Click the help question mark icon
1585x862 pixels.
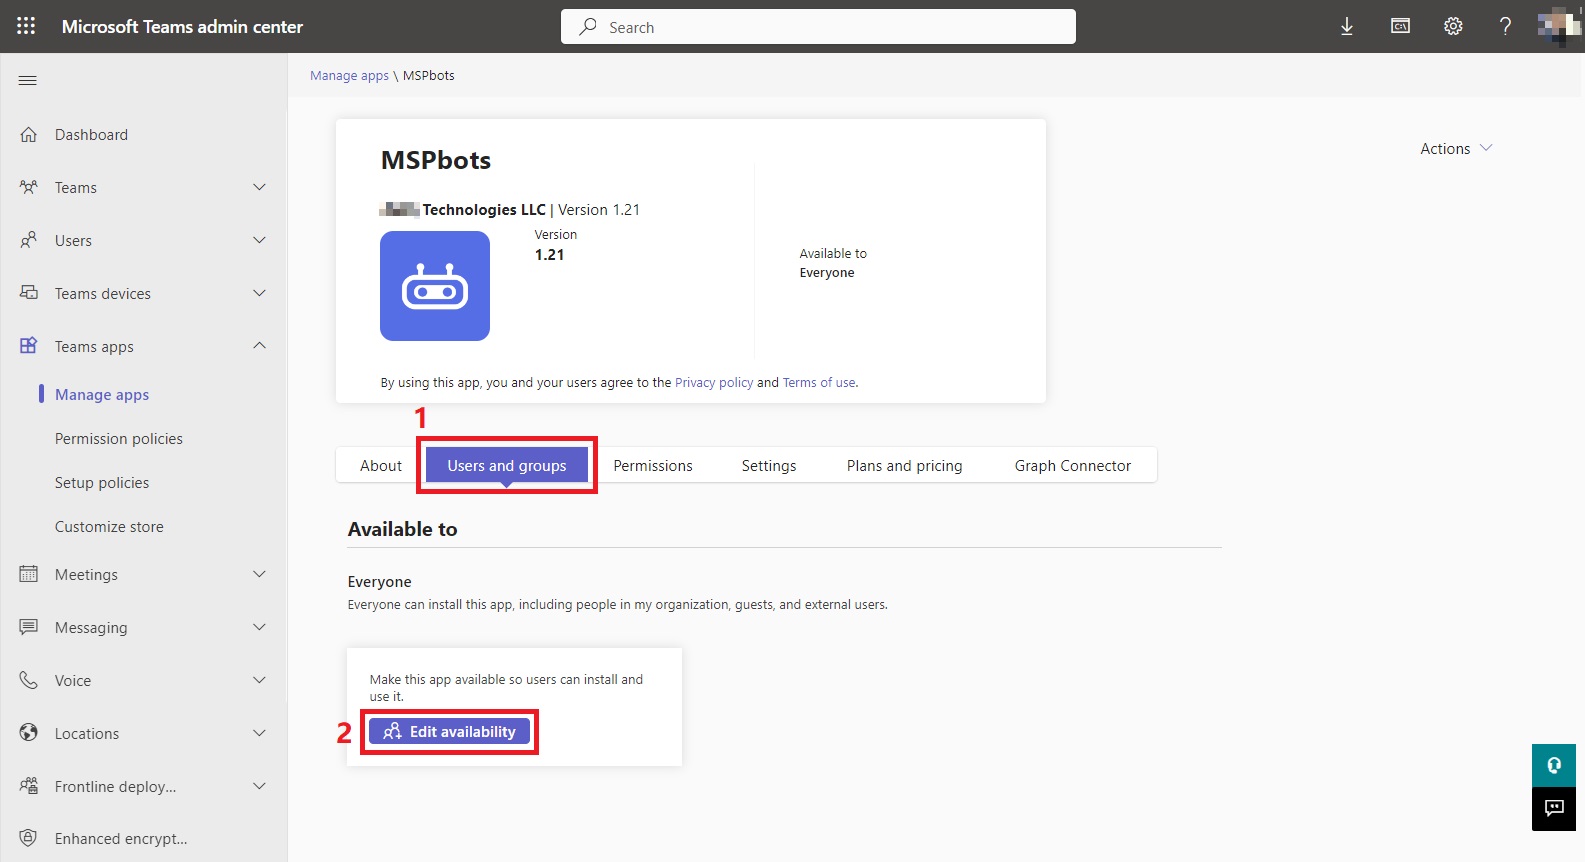(x=1505, y=27)
